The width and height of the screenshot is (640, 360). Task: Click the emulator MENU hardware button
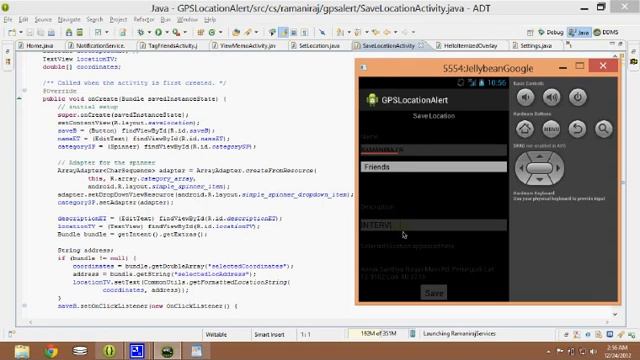click(x=551, y=129)
